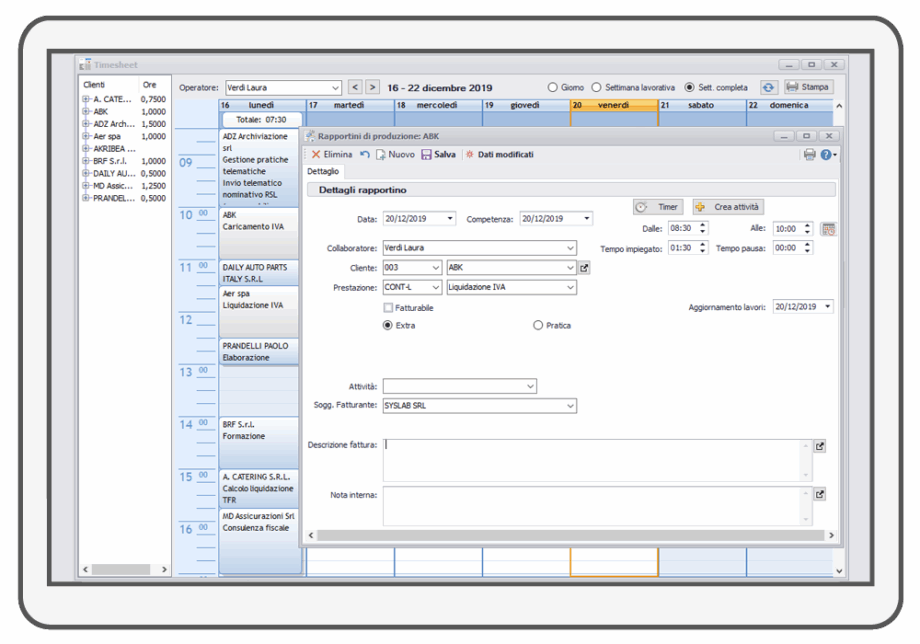Click the Stampa print button
The width and height of the screenshot is (920, 644).
click(809, 87)
